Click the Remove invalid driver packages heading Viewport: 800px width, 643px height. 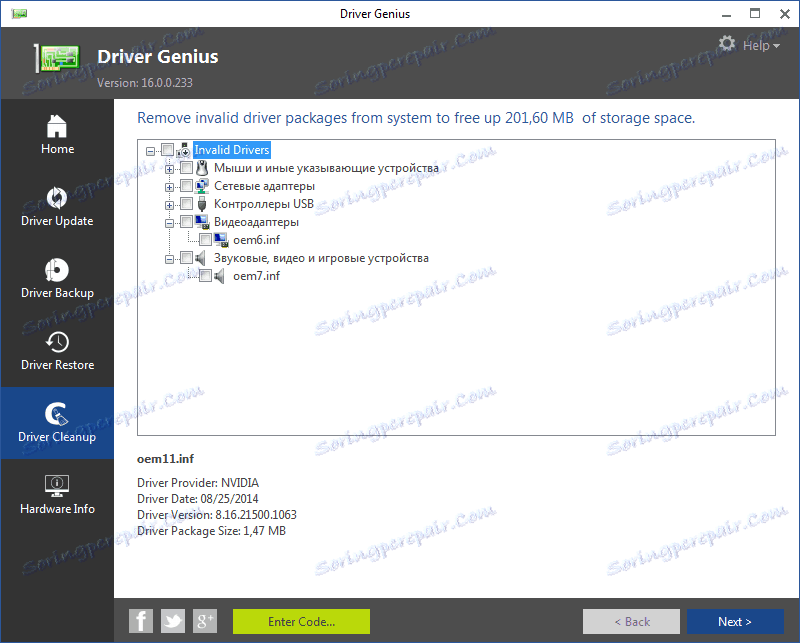tap(416, 118)
